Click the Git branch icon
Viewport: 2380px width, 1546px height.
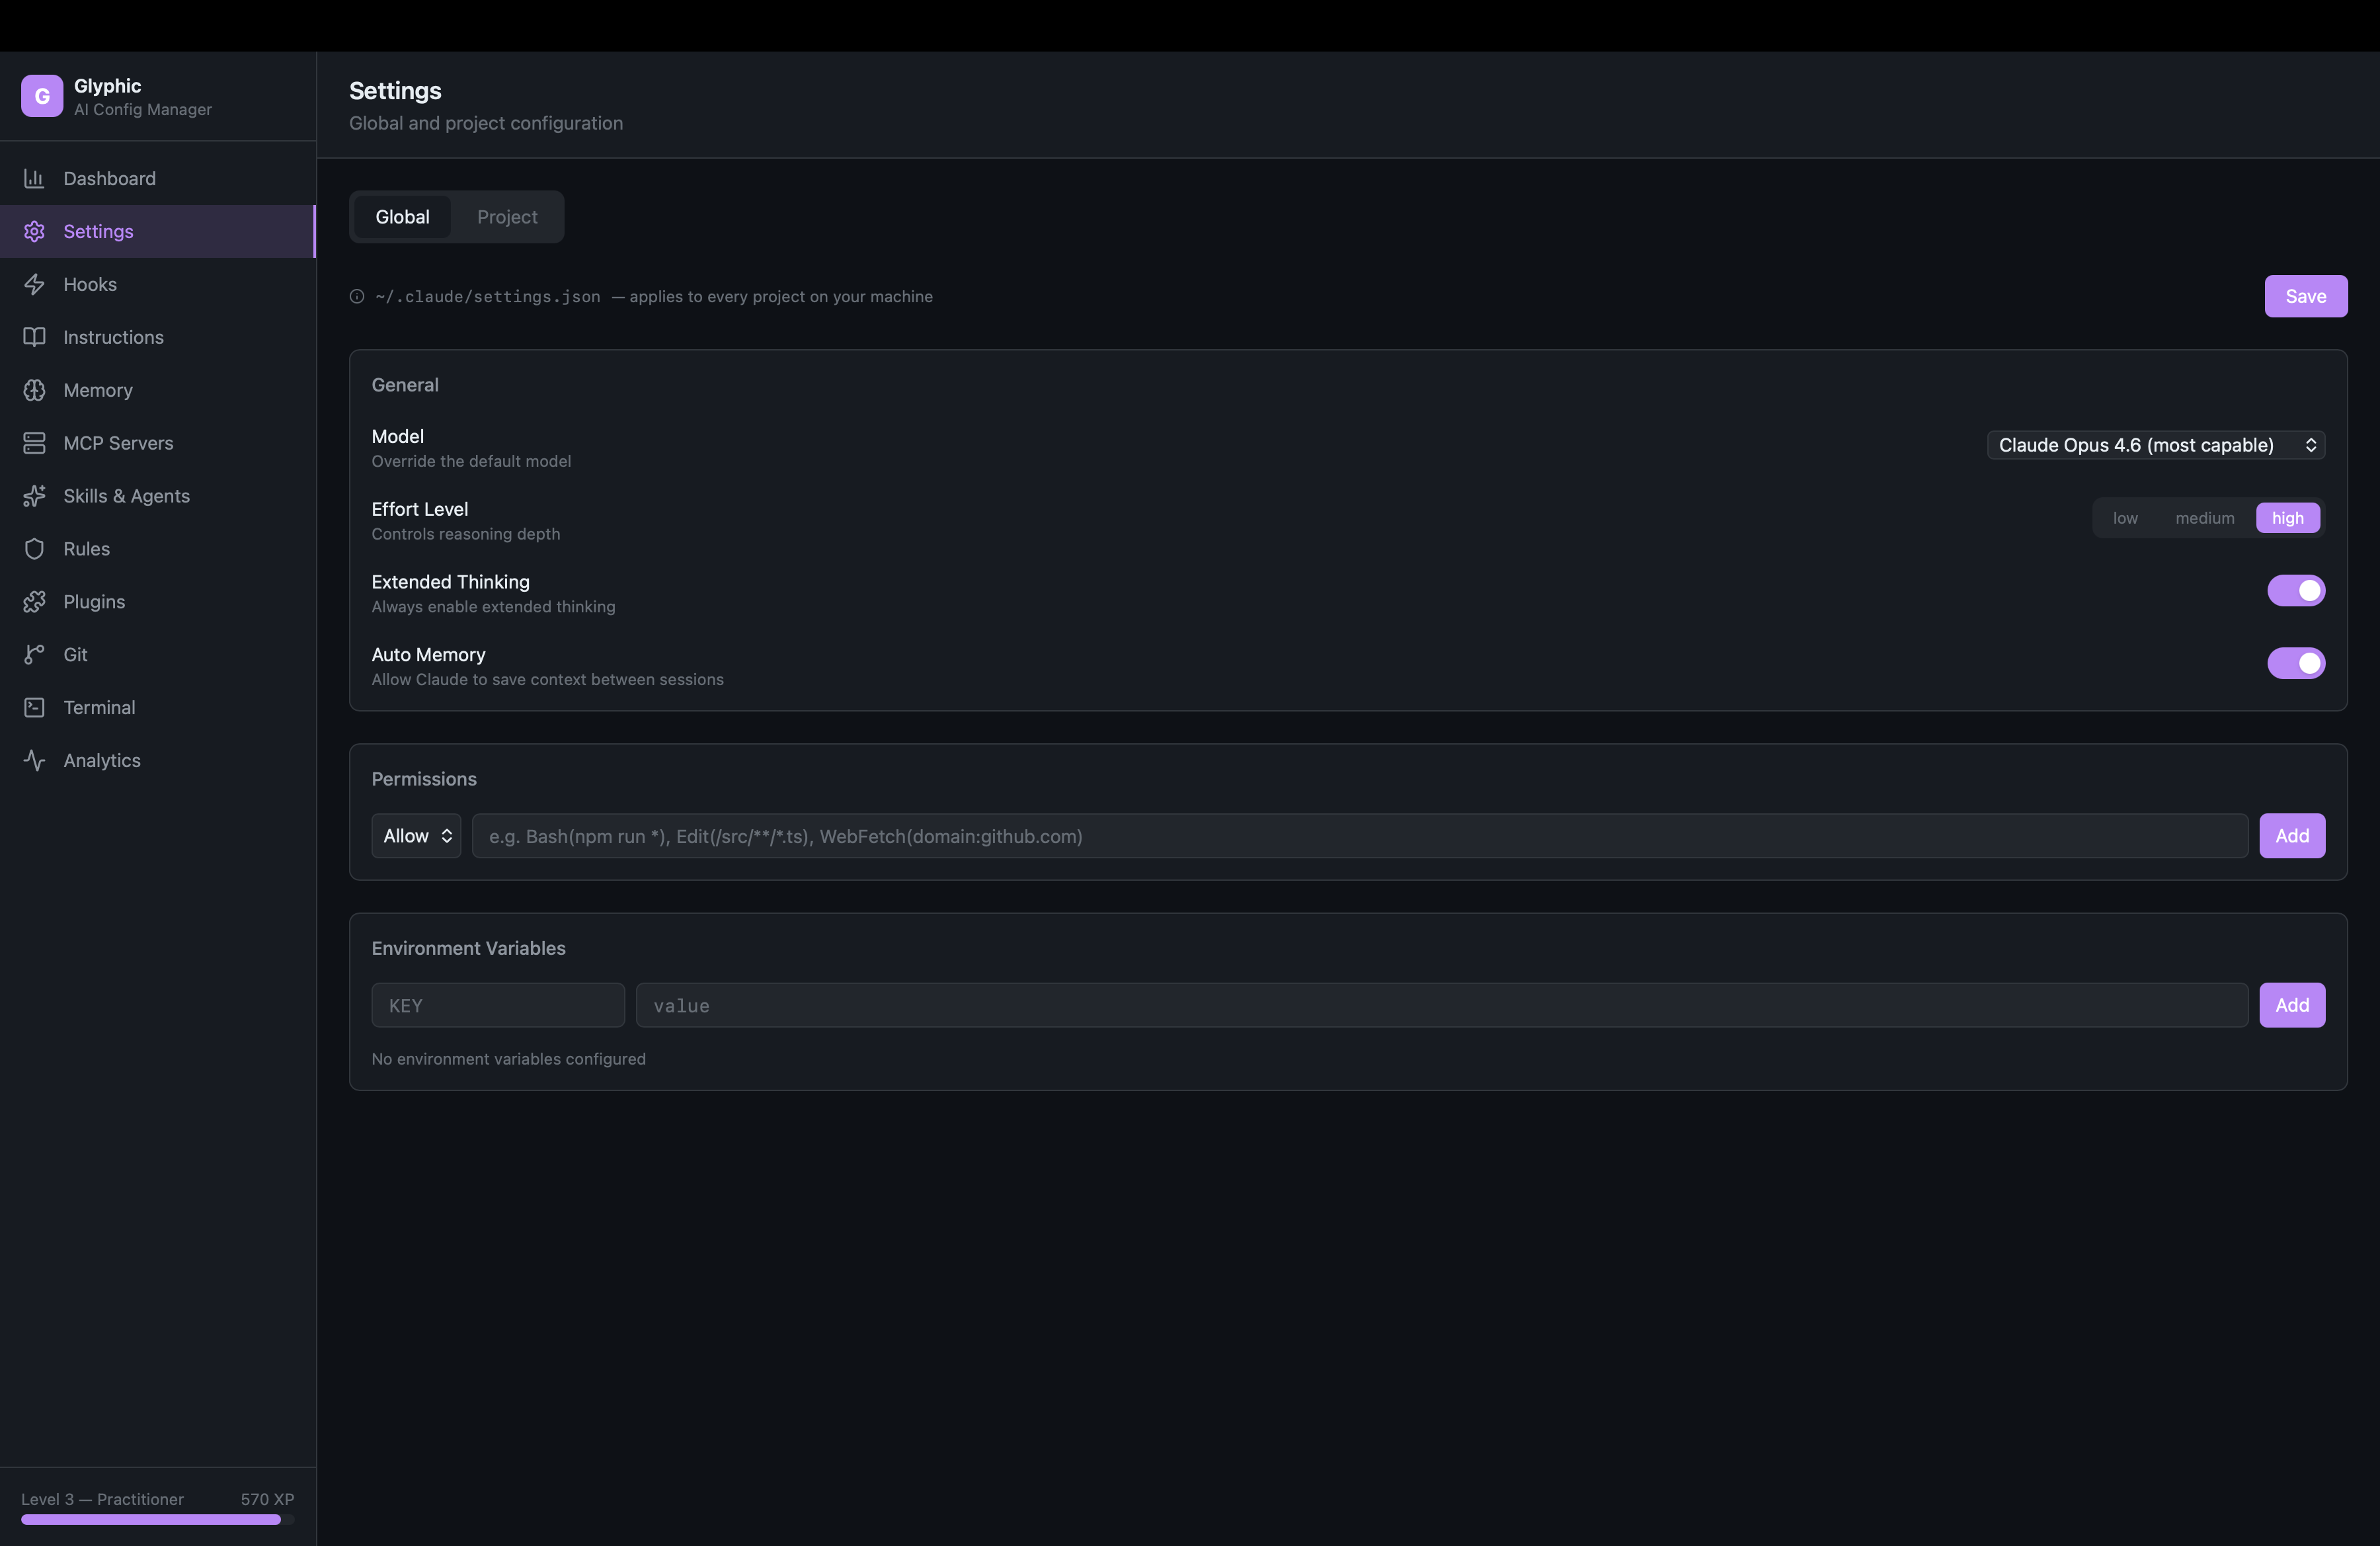(34, 655)
